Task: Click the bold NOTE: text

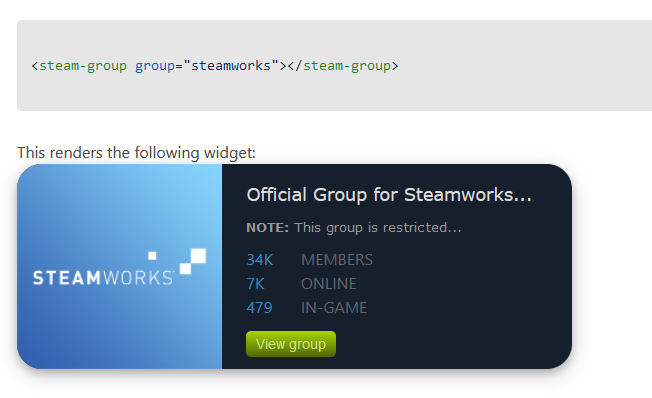Action: (267, 227)
